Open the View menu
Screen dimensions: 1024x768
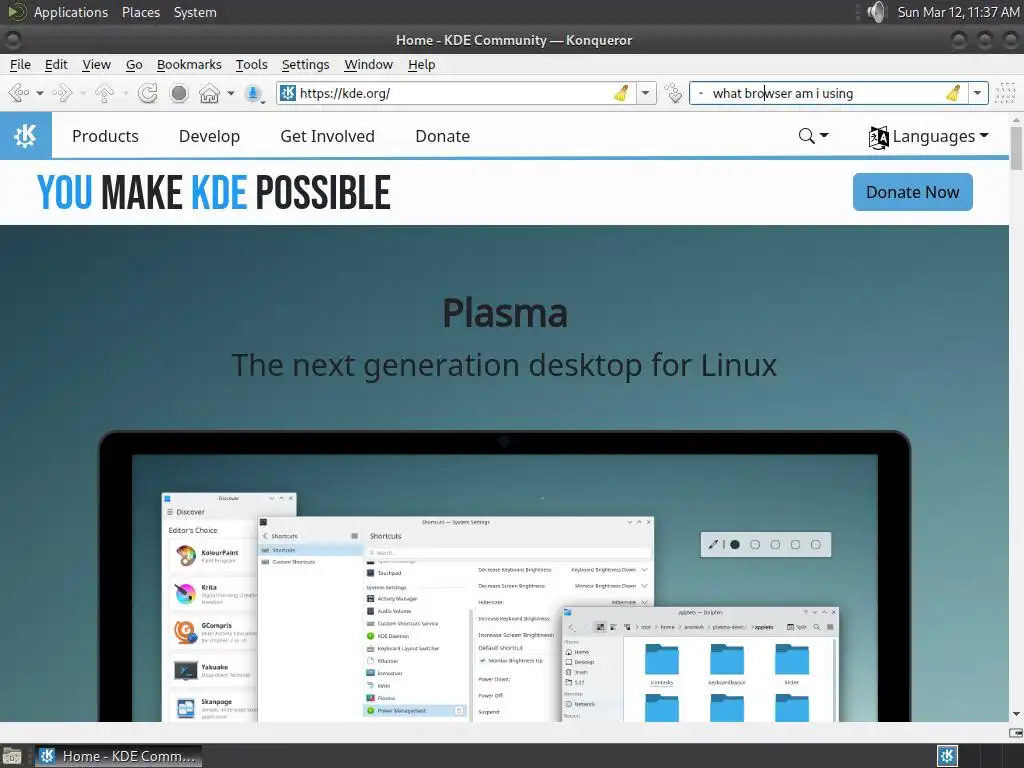(x=96, y=65)
